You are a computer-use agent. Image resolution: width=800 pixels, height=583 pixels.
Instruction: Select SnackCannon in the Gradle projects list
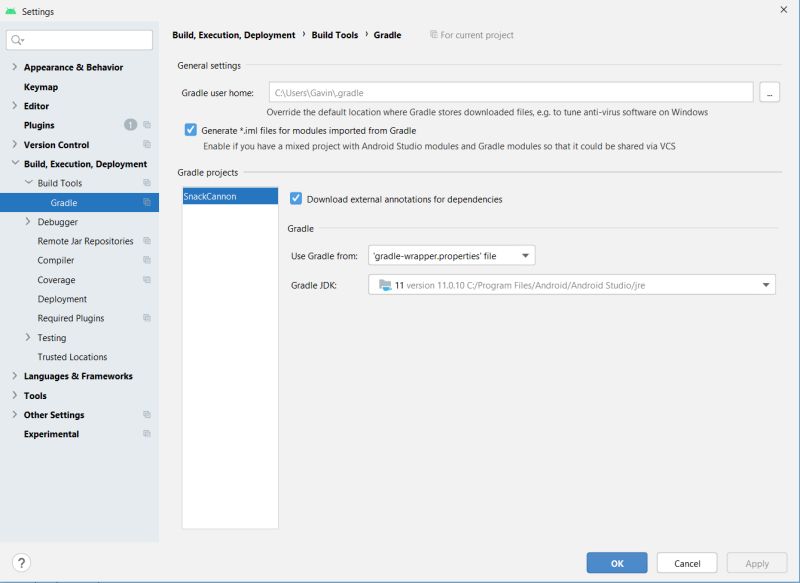pyautogui.click(x=215, y=195)
